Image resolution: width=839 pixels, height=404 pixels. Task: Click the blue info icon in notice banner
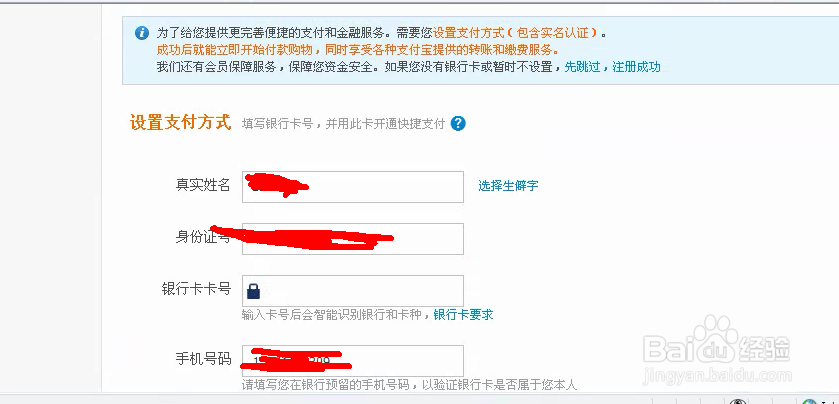click(x=142, y=33)
